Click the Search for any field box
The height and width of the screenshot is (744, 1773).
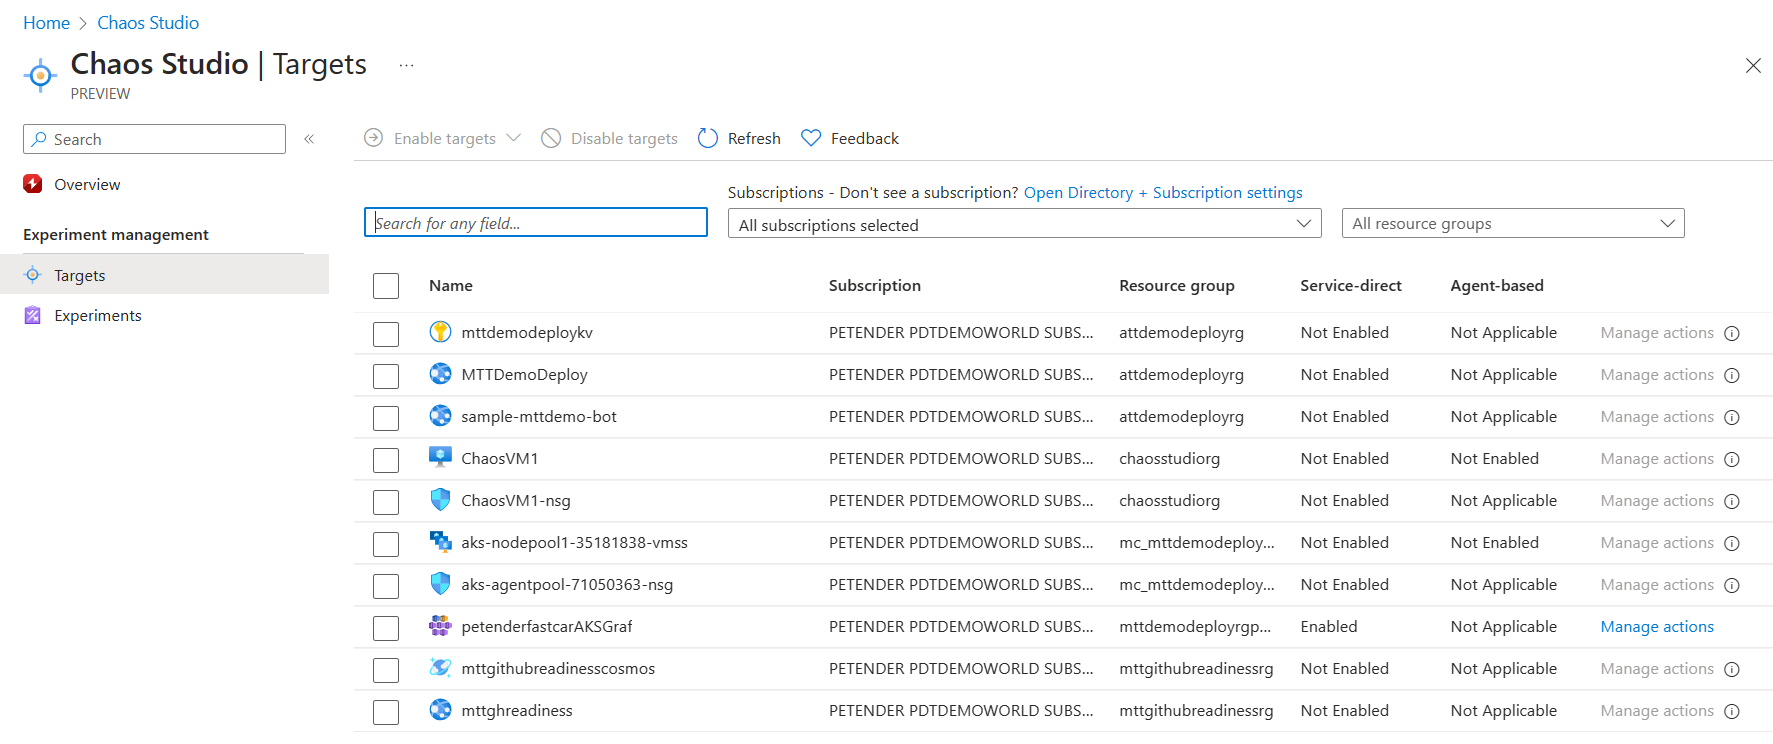[536, 223]
